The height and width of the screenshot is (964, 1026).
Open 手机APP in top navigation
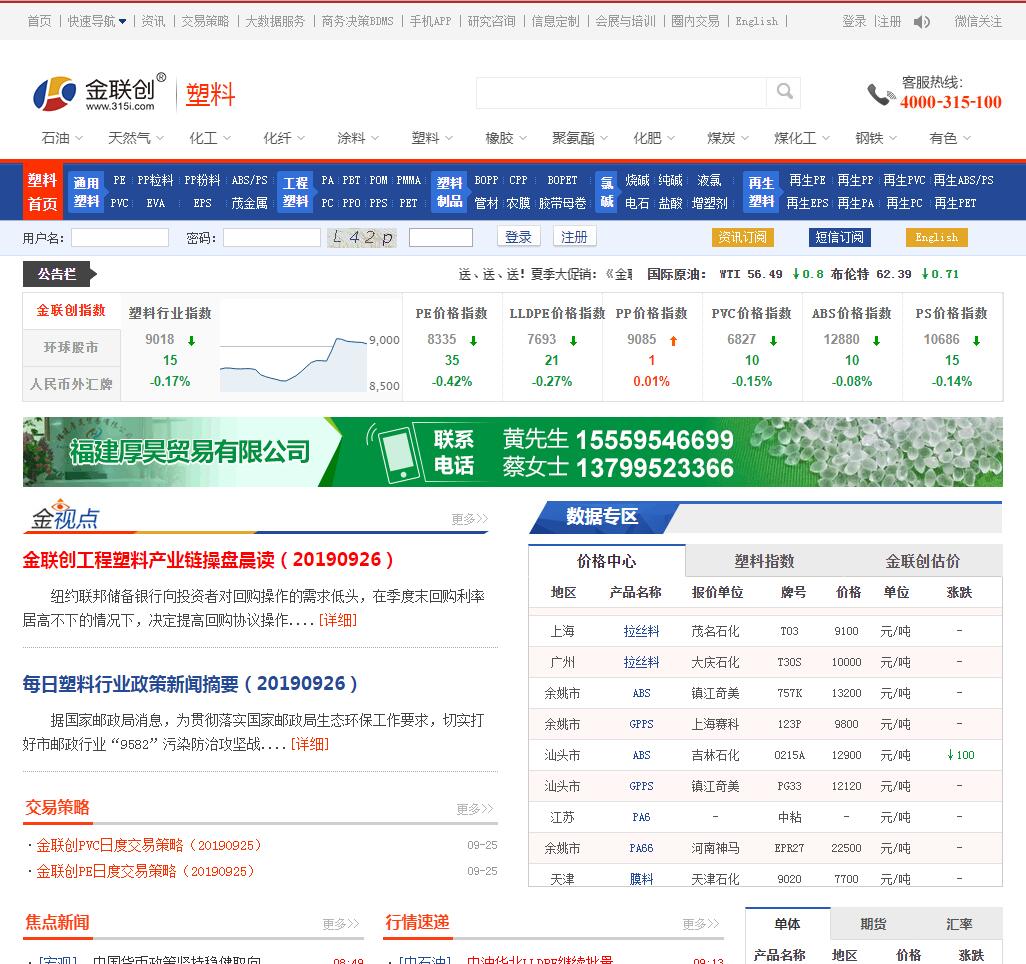[x=431, y=22]
